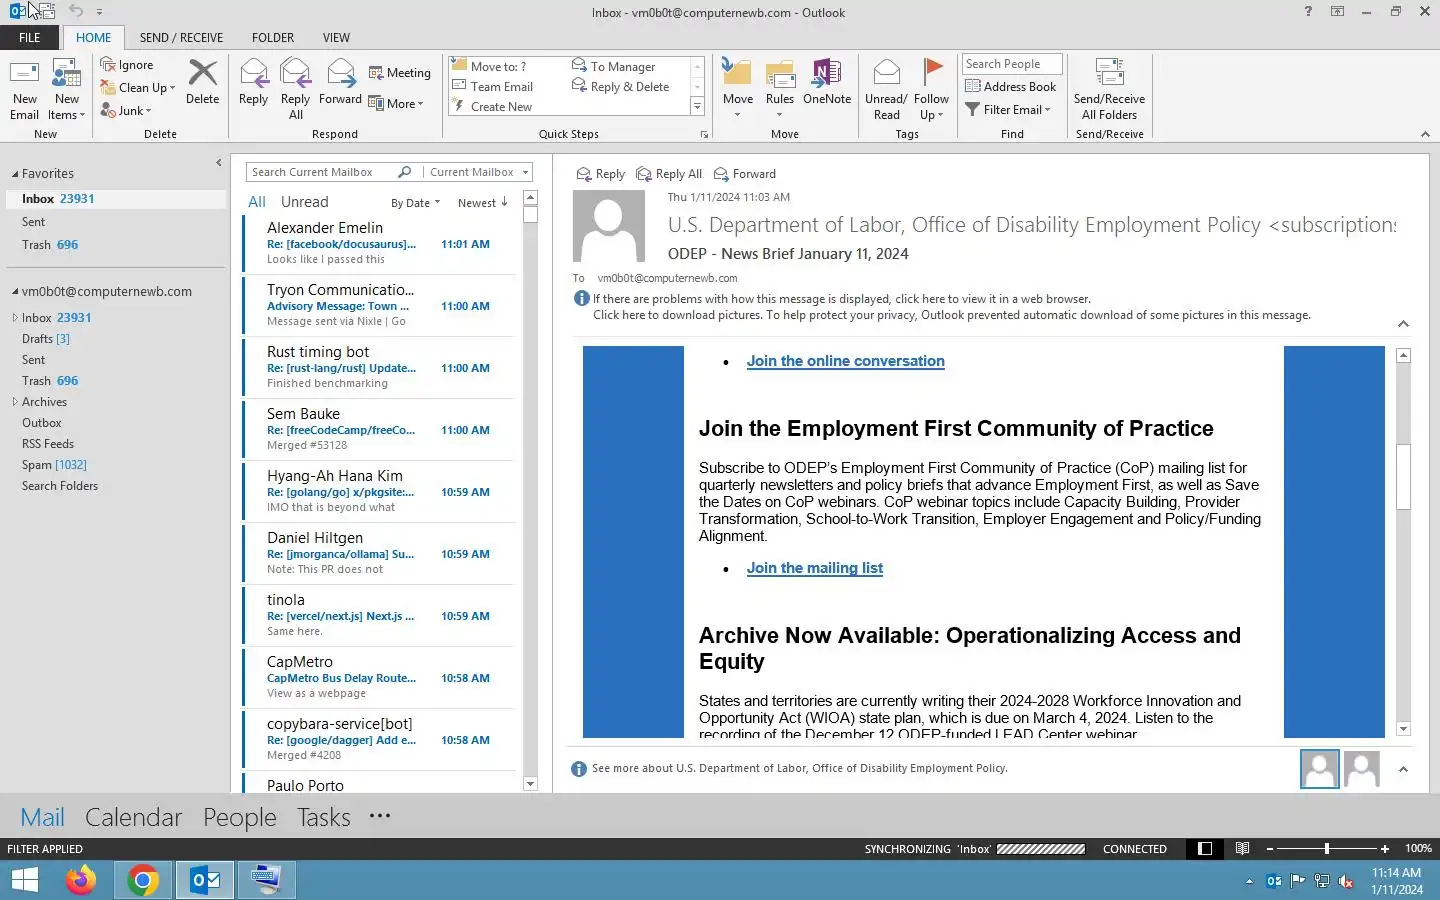Open the Address Book
The width and height of the screenshot is (1440, 900).
[1010, 87]
